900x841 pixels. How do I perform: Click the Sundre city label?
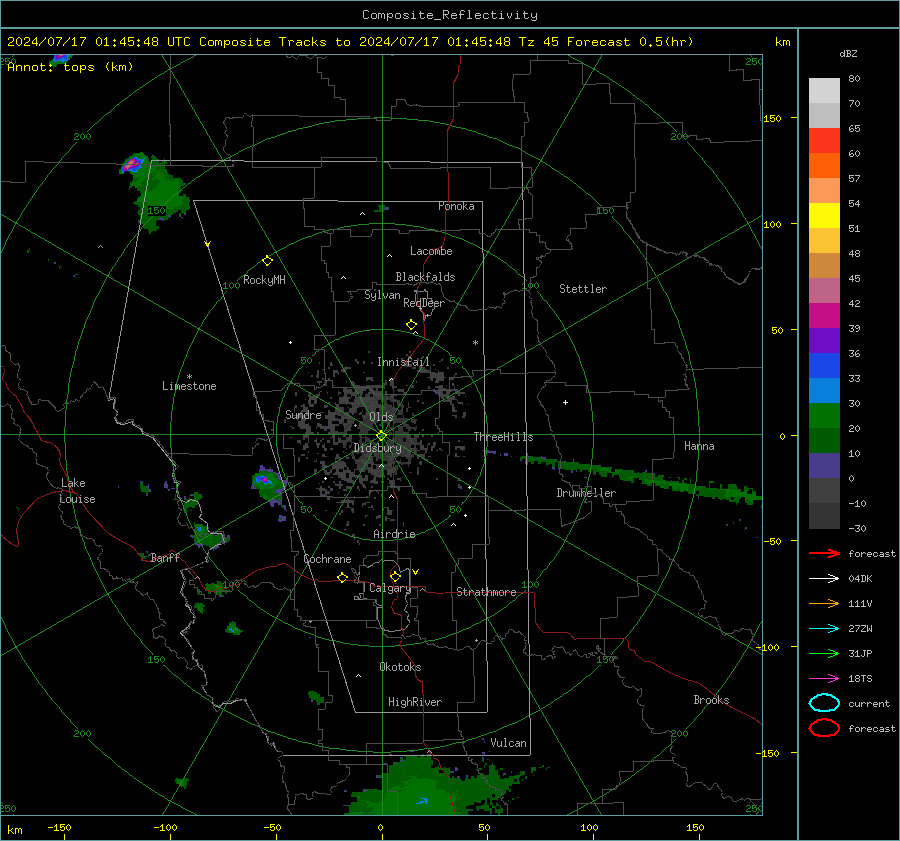click(x=303, y=415)
